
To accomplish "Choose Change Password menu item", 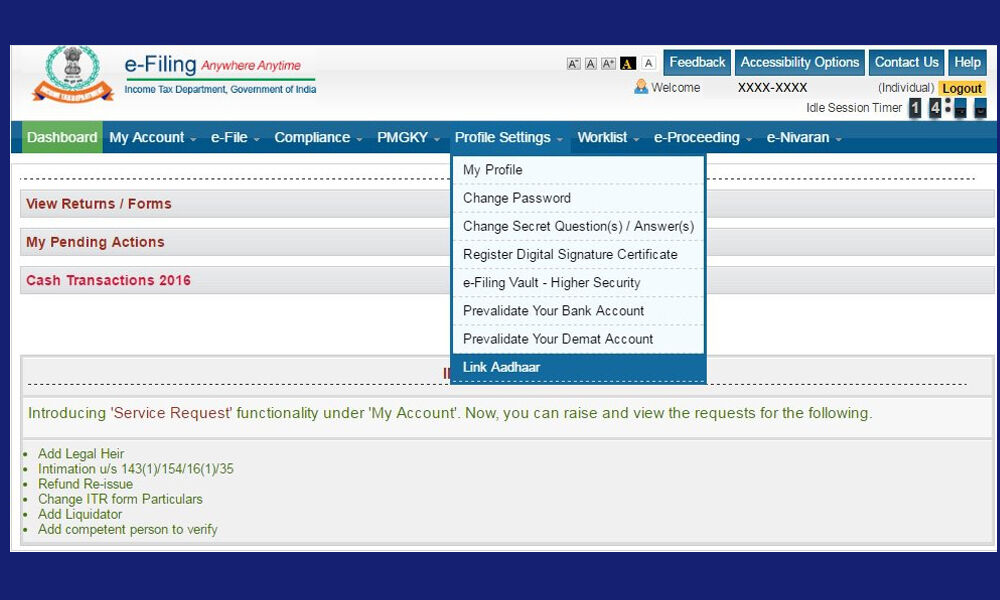I will (578, 198).
